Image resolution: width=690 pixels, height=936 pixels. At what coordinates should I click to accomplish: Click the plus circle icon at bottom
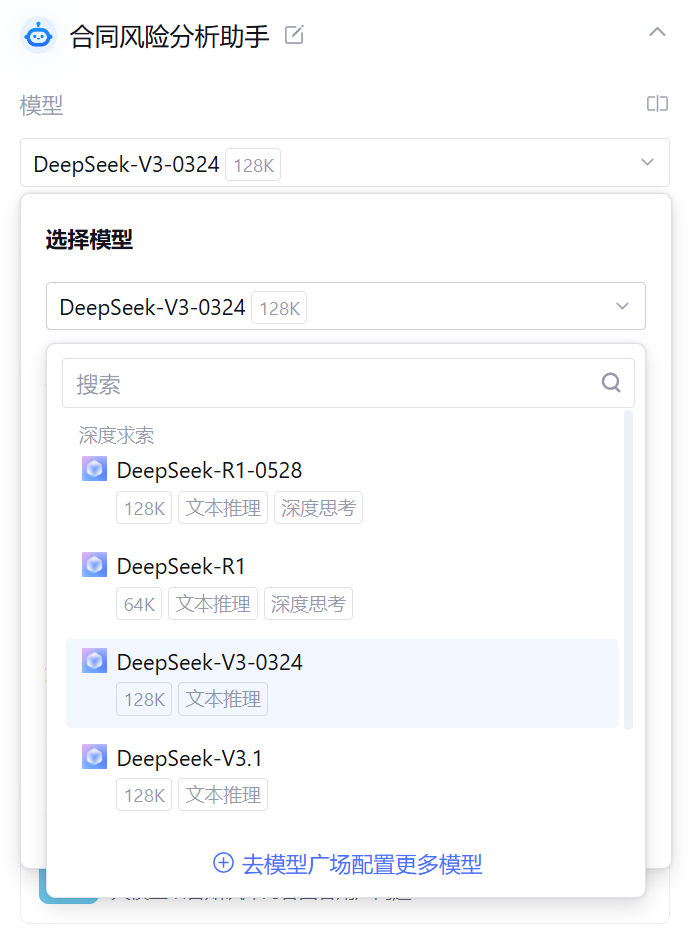coord(224,863)
